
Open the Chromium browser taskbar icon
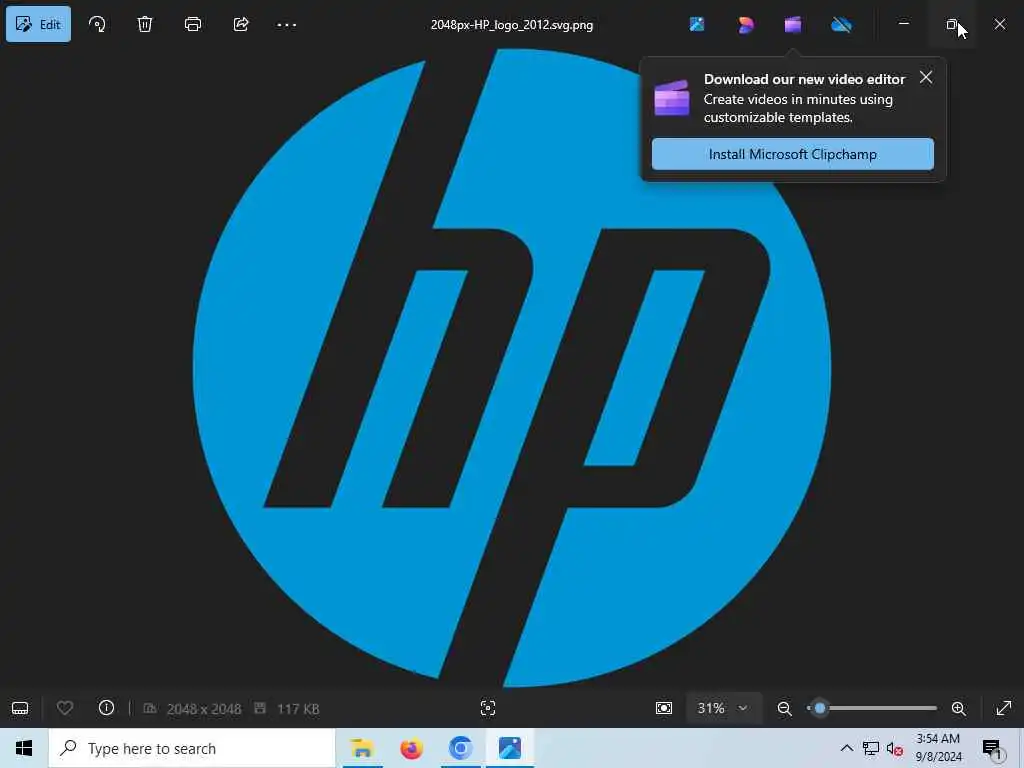point(460,748)
